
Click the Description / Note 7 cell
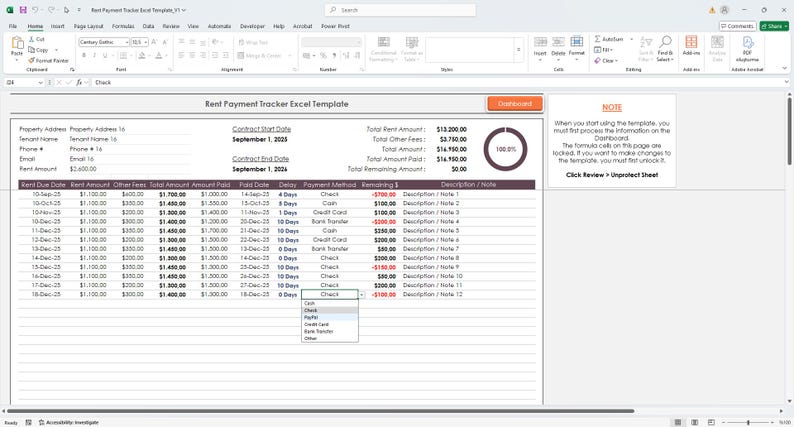(x=431, y=249)
